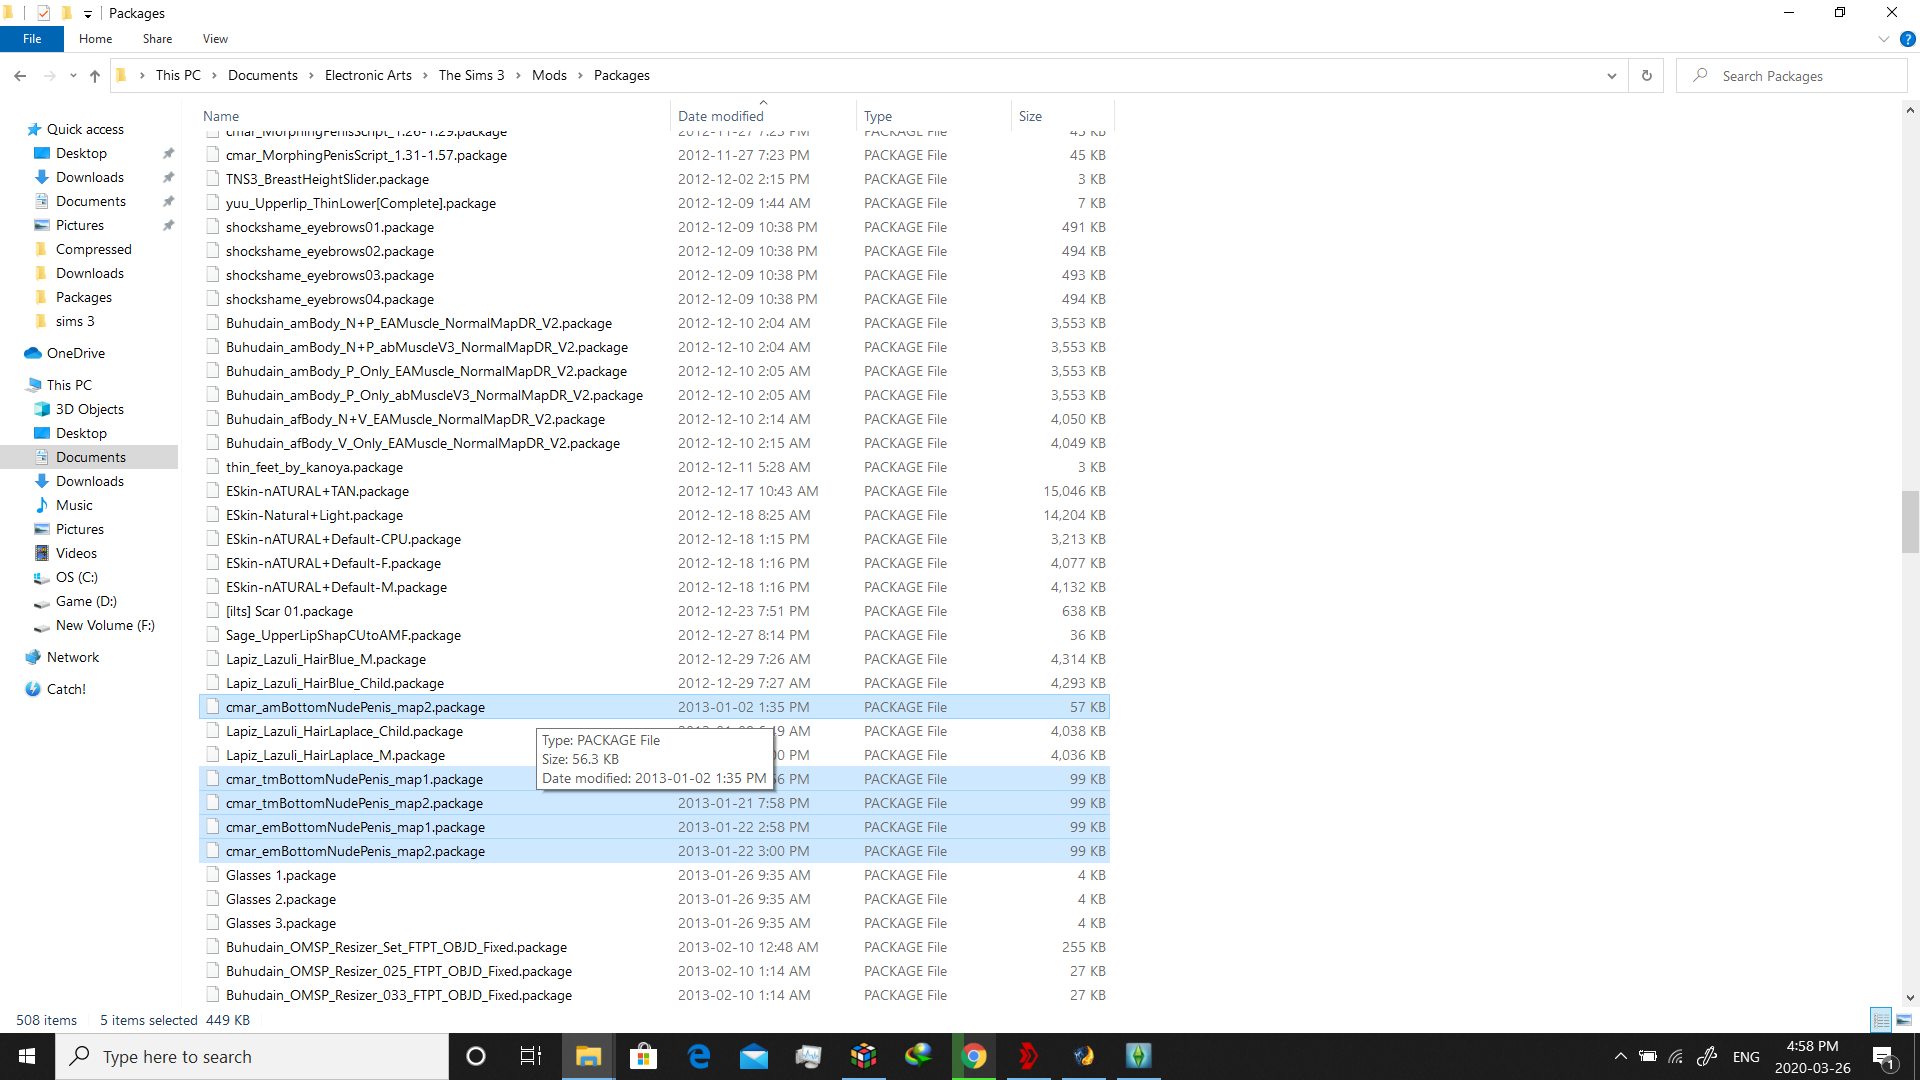Switch to large thumbnails view icon
The image size is (1920, 1080).
pyautogui.click(x=1904, y=1020)
